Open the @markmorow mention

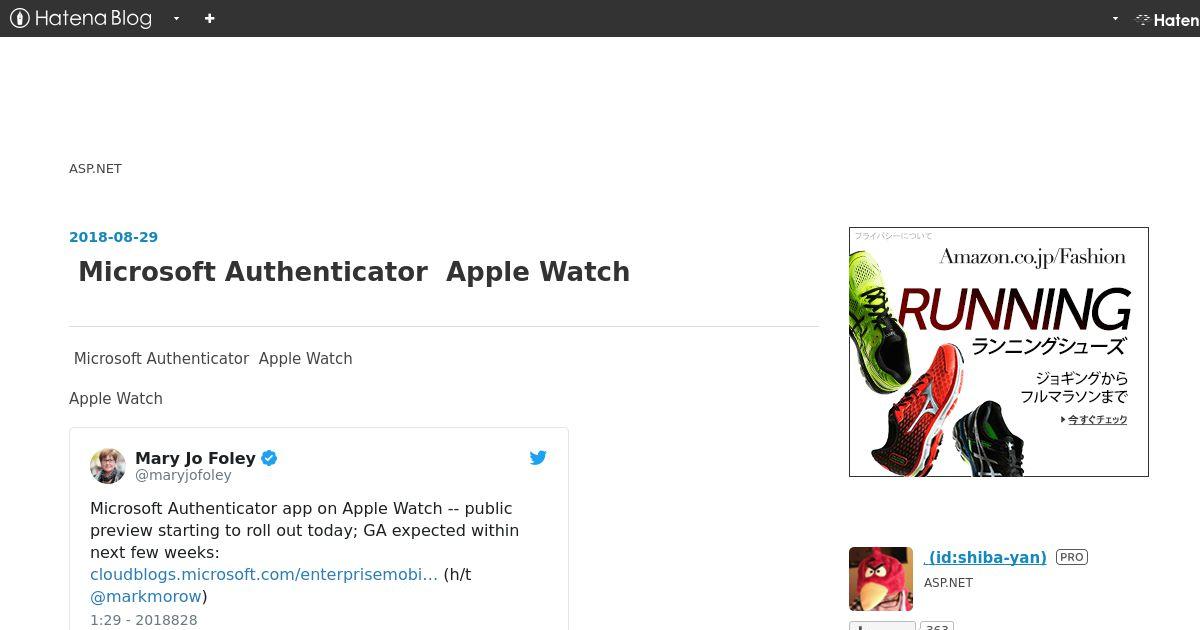click(146, 596)
